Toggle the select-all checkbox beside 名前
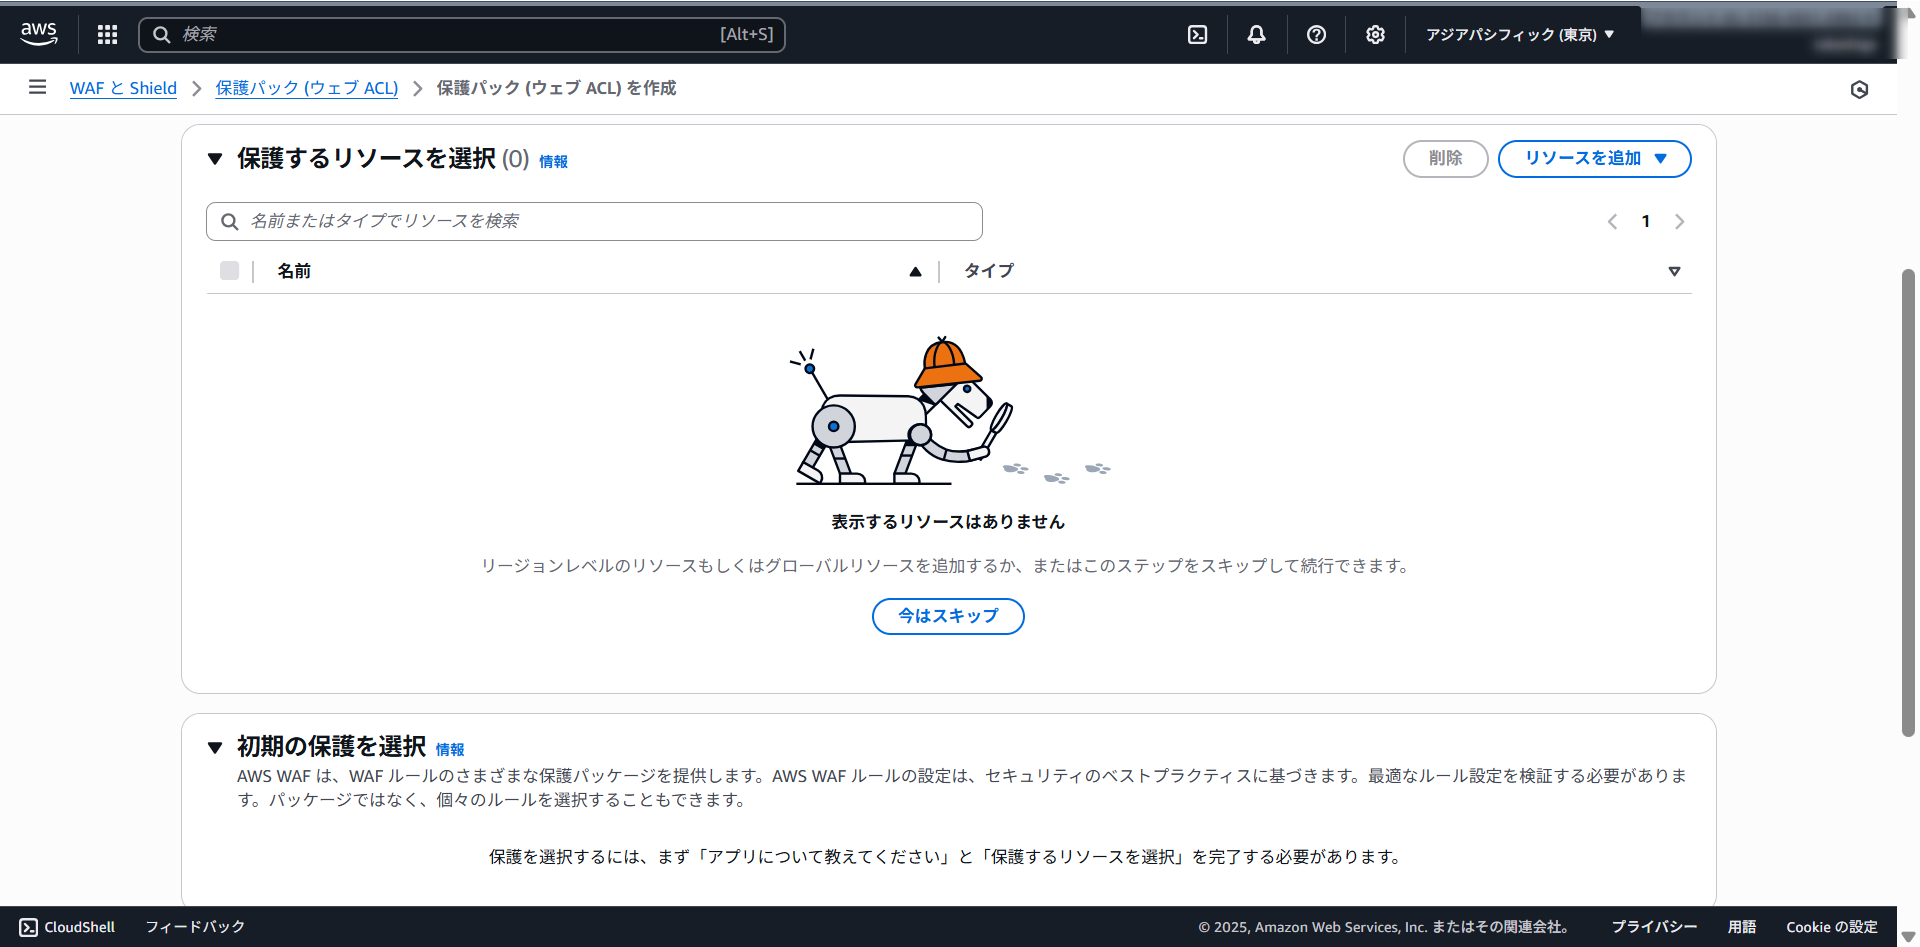 [x=230, y=271]
